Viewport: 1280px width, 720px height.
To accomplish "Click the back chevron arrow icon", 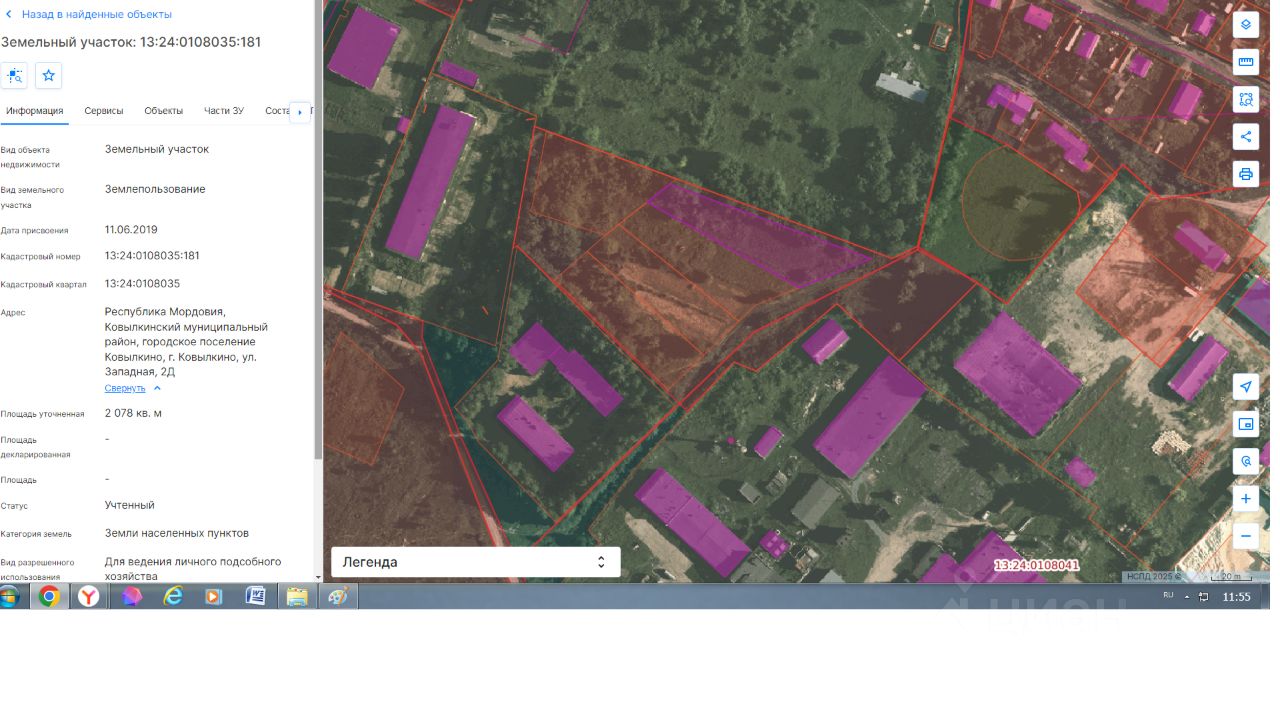I will (9, 15).
